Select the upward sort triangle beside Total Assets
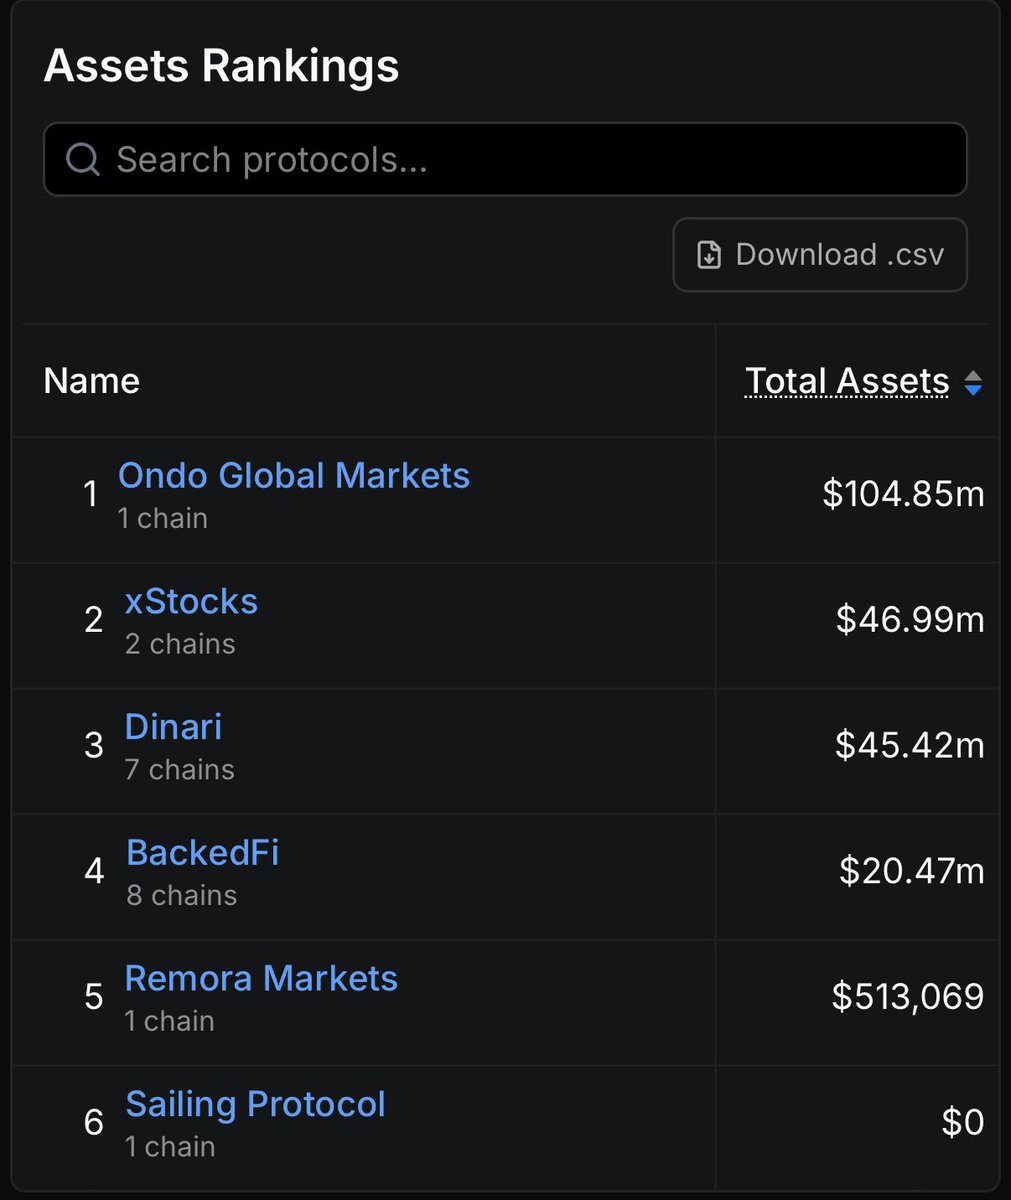Screen dimensions: 1011x1200 974,374
